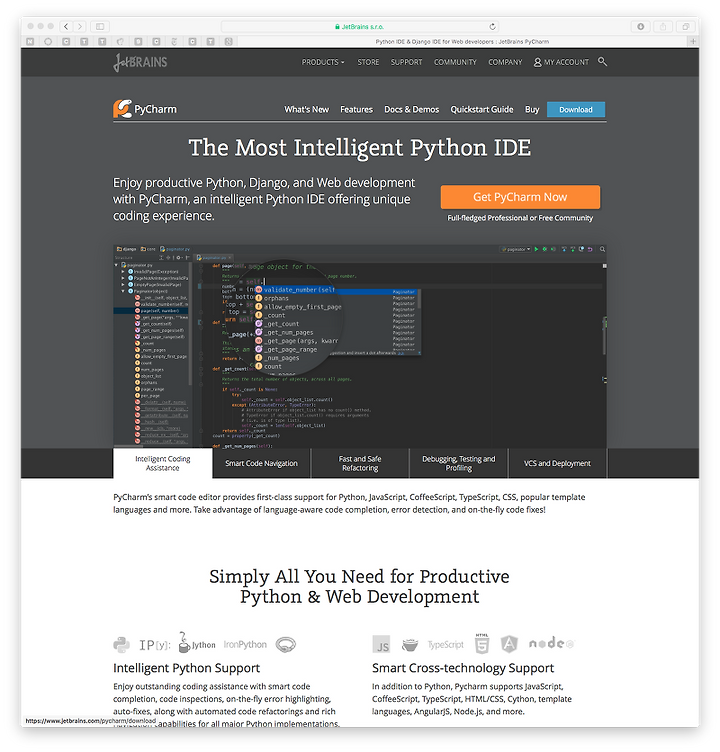Open the Quickstart Guide

(482, 109)
